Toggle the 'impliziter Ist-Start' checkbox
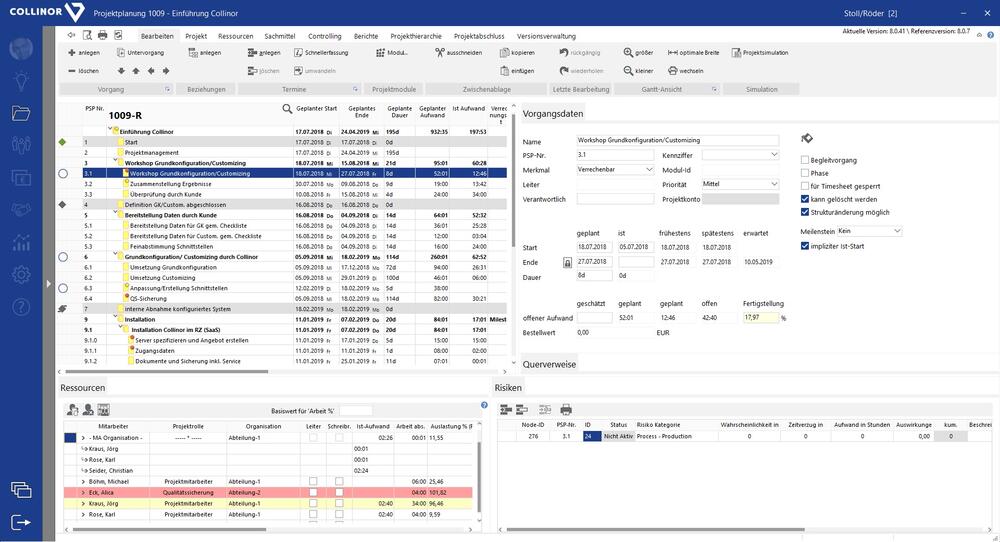 (x=805, y=245)
